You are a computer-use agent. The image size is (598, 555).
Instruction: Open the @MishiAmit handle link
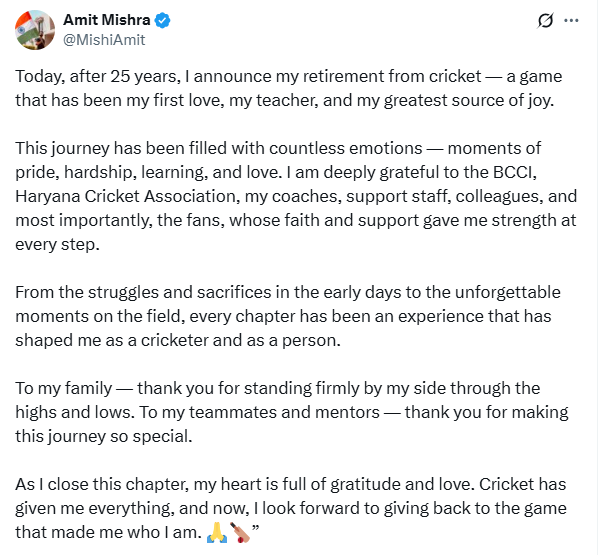coord(104,40)
